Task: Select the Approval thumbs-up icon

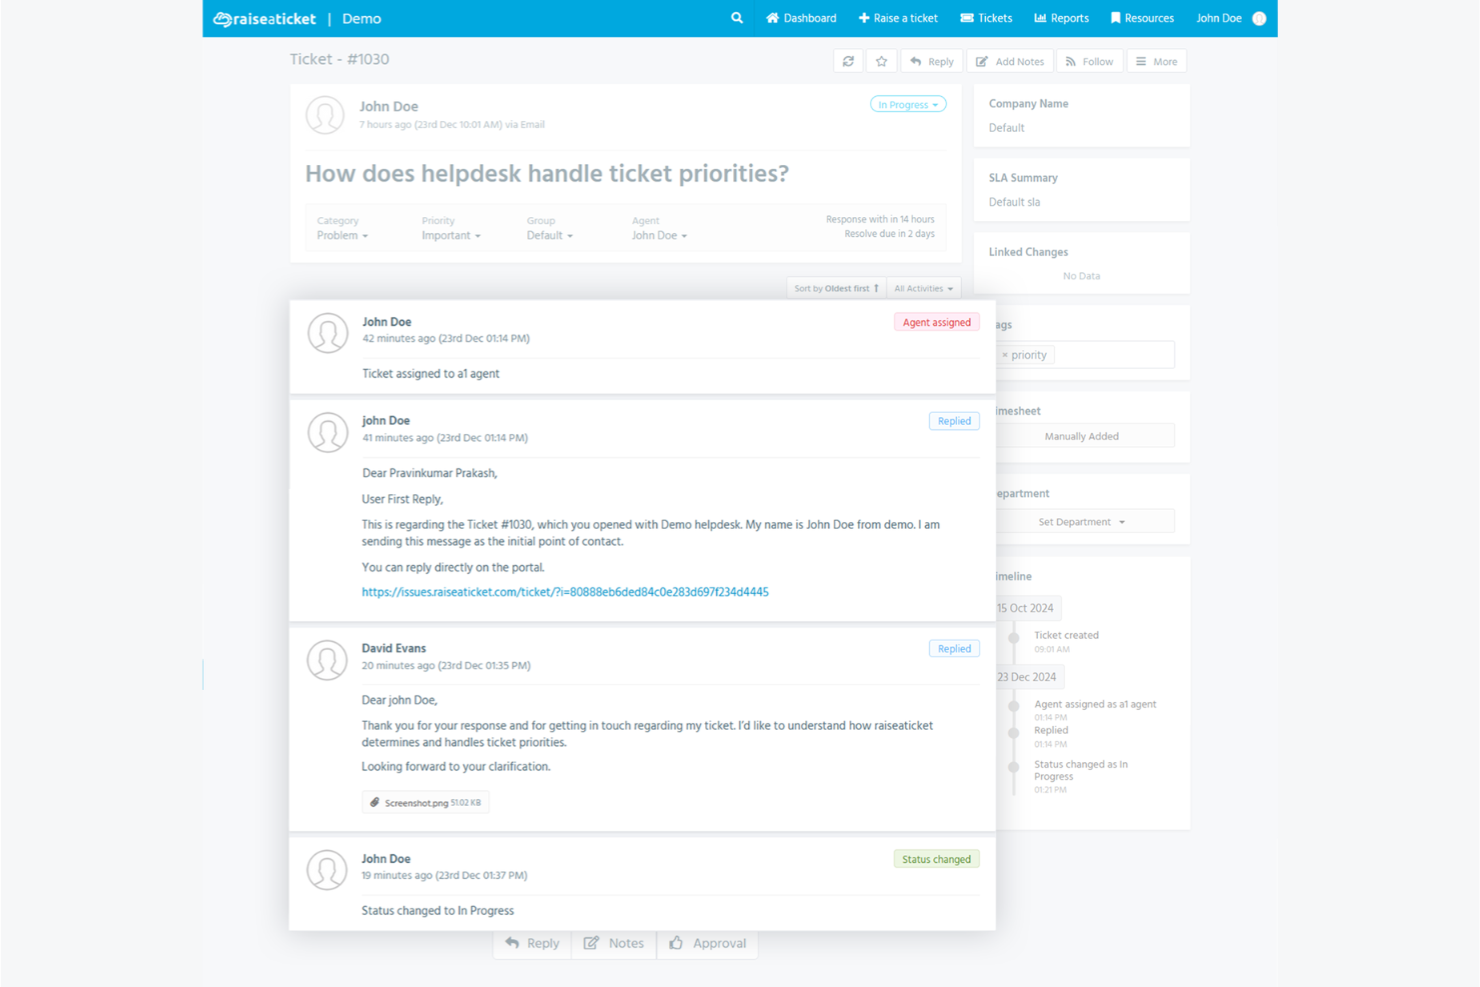Action: [x=678, y=943]
